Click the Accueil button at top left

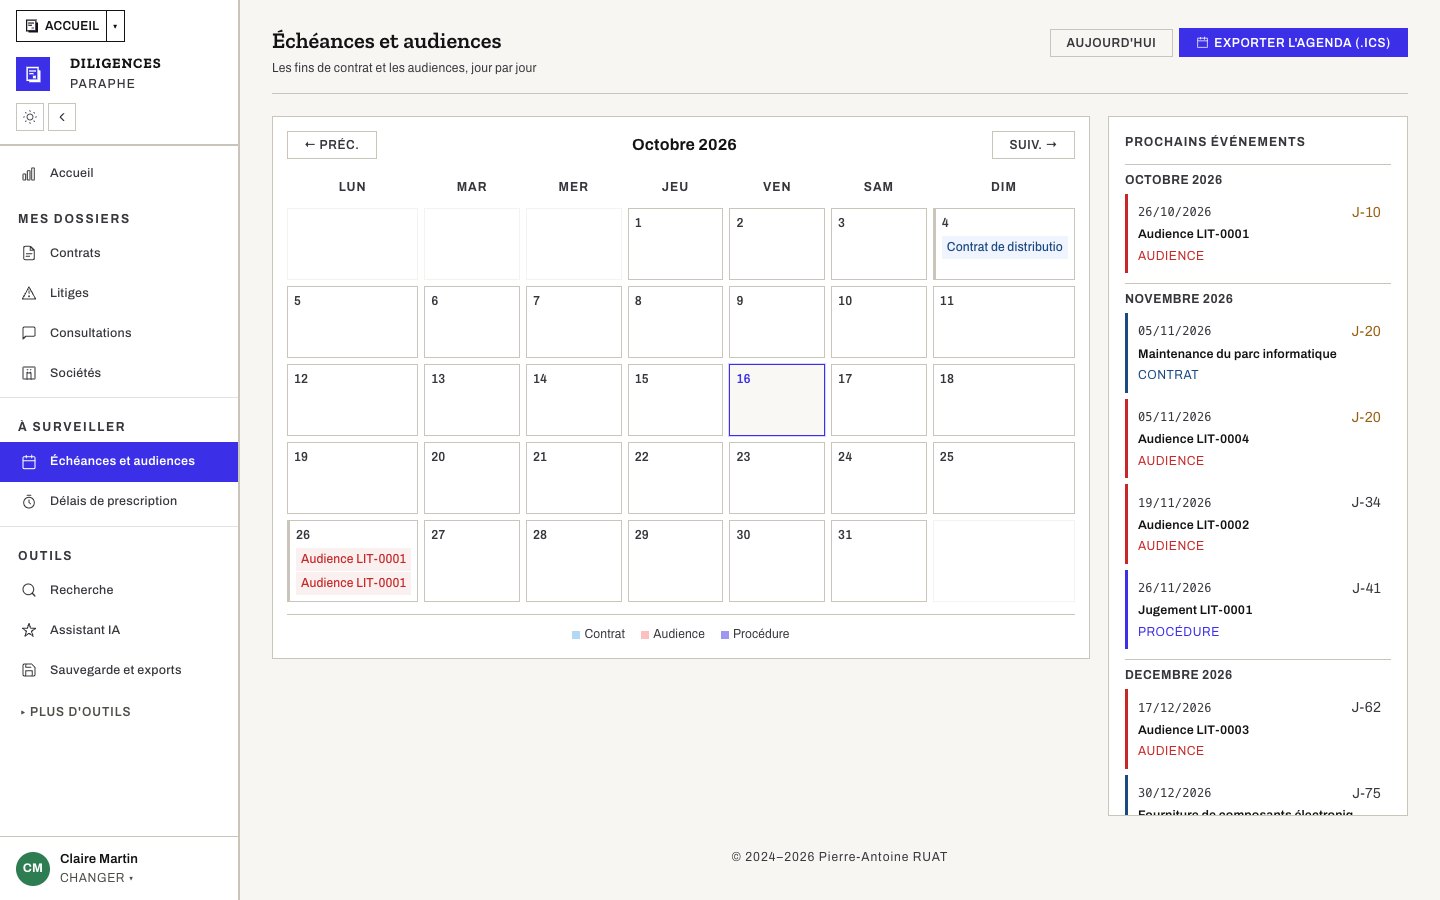(61, 26)
